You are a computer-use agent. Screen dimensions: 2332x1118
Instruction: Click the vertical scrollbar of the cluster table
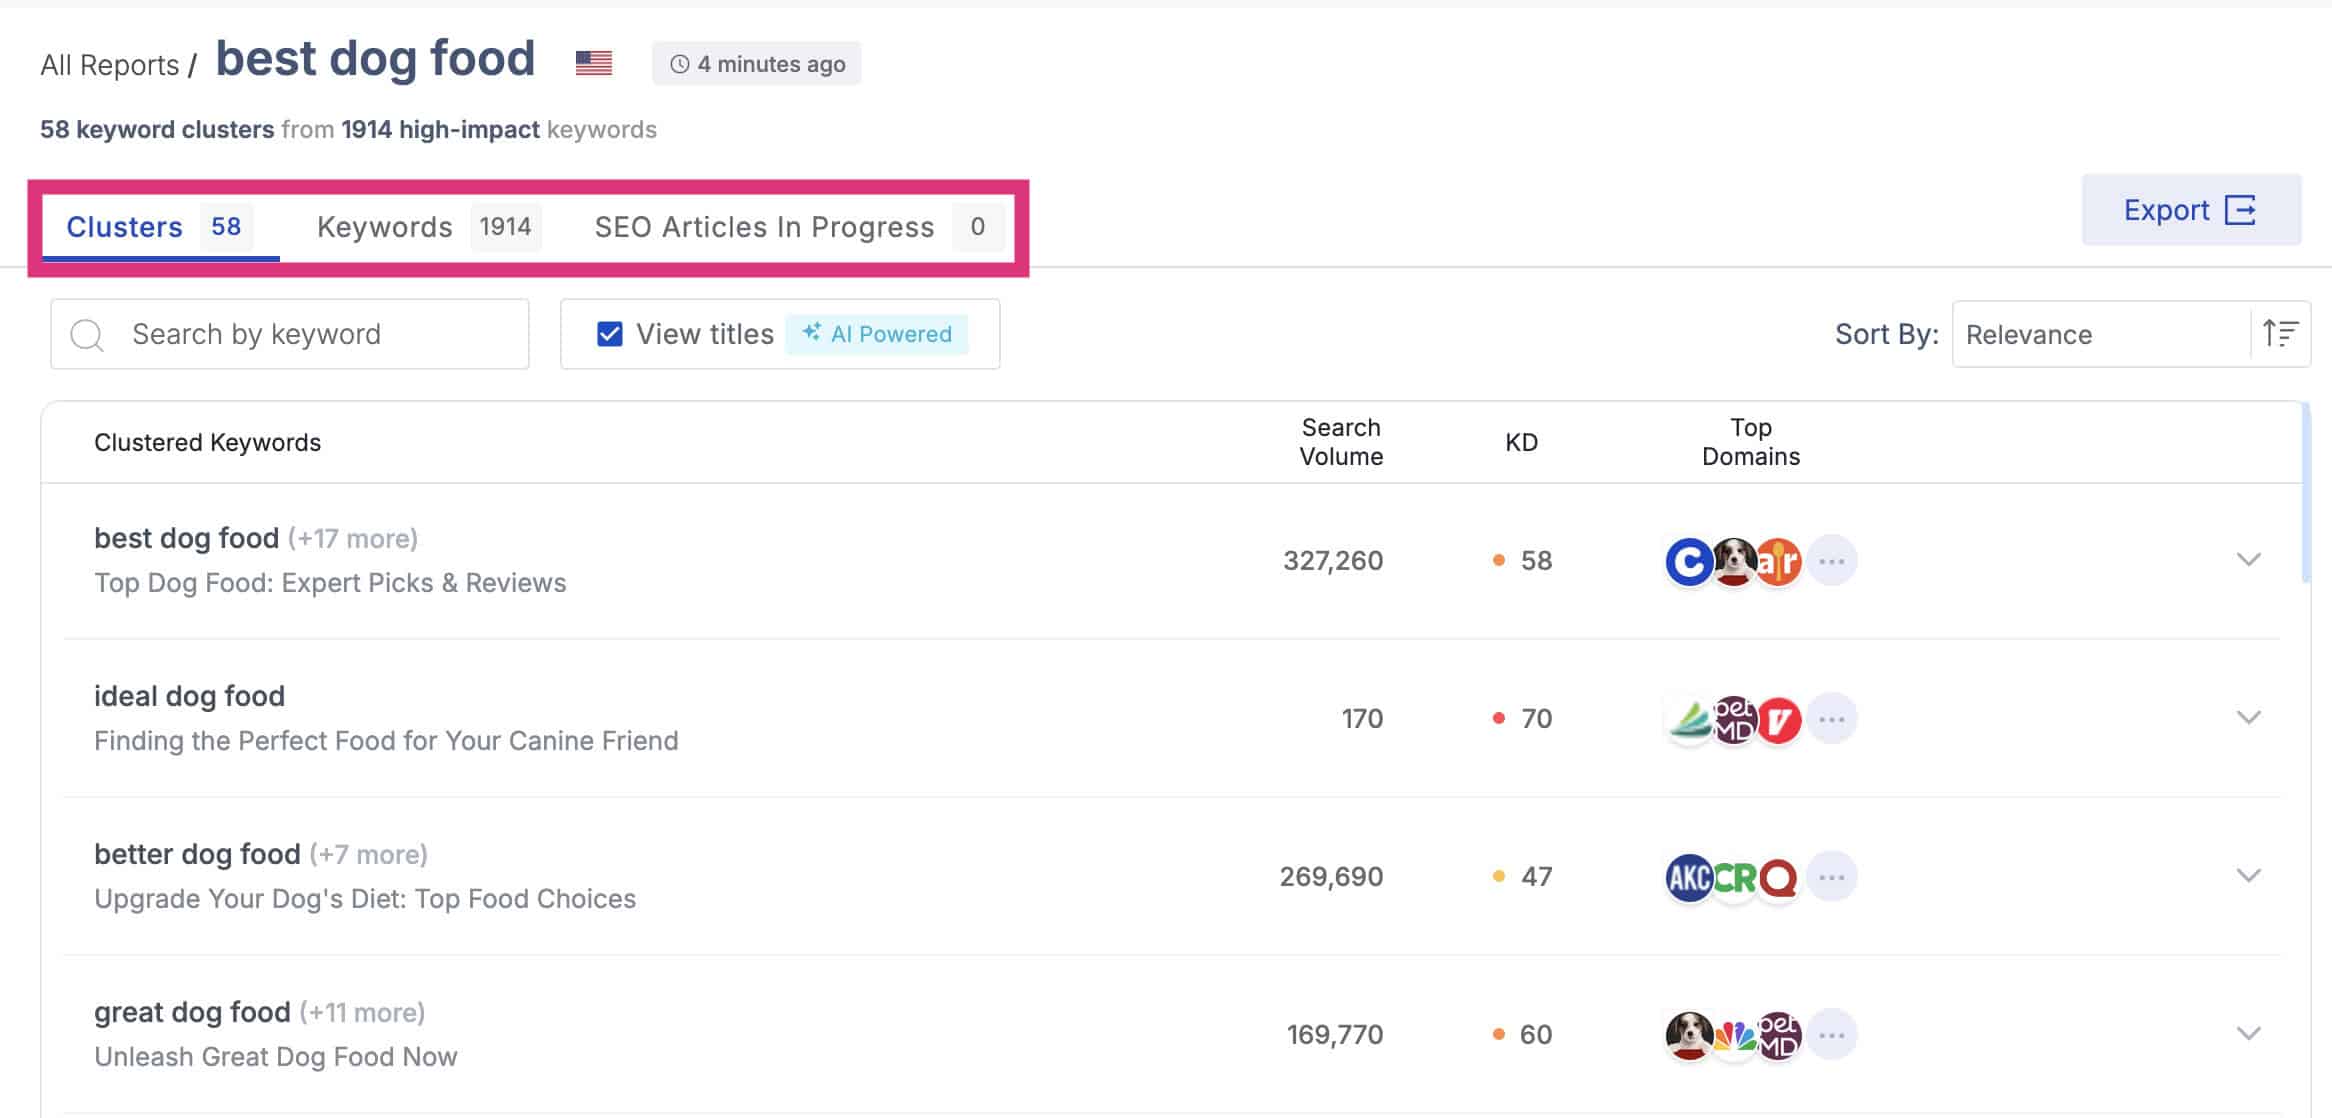[x=2306, y=492]
